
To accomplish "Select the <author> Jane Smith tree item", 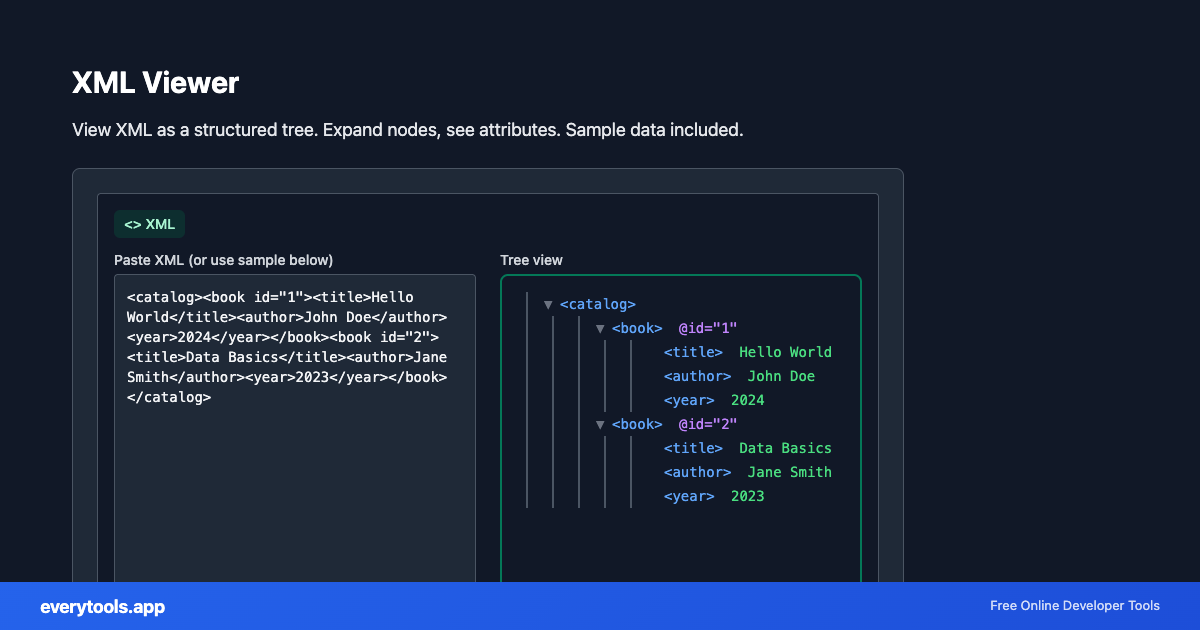I will tap(748, 472).
